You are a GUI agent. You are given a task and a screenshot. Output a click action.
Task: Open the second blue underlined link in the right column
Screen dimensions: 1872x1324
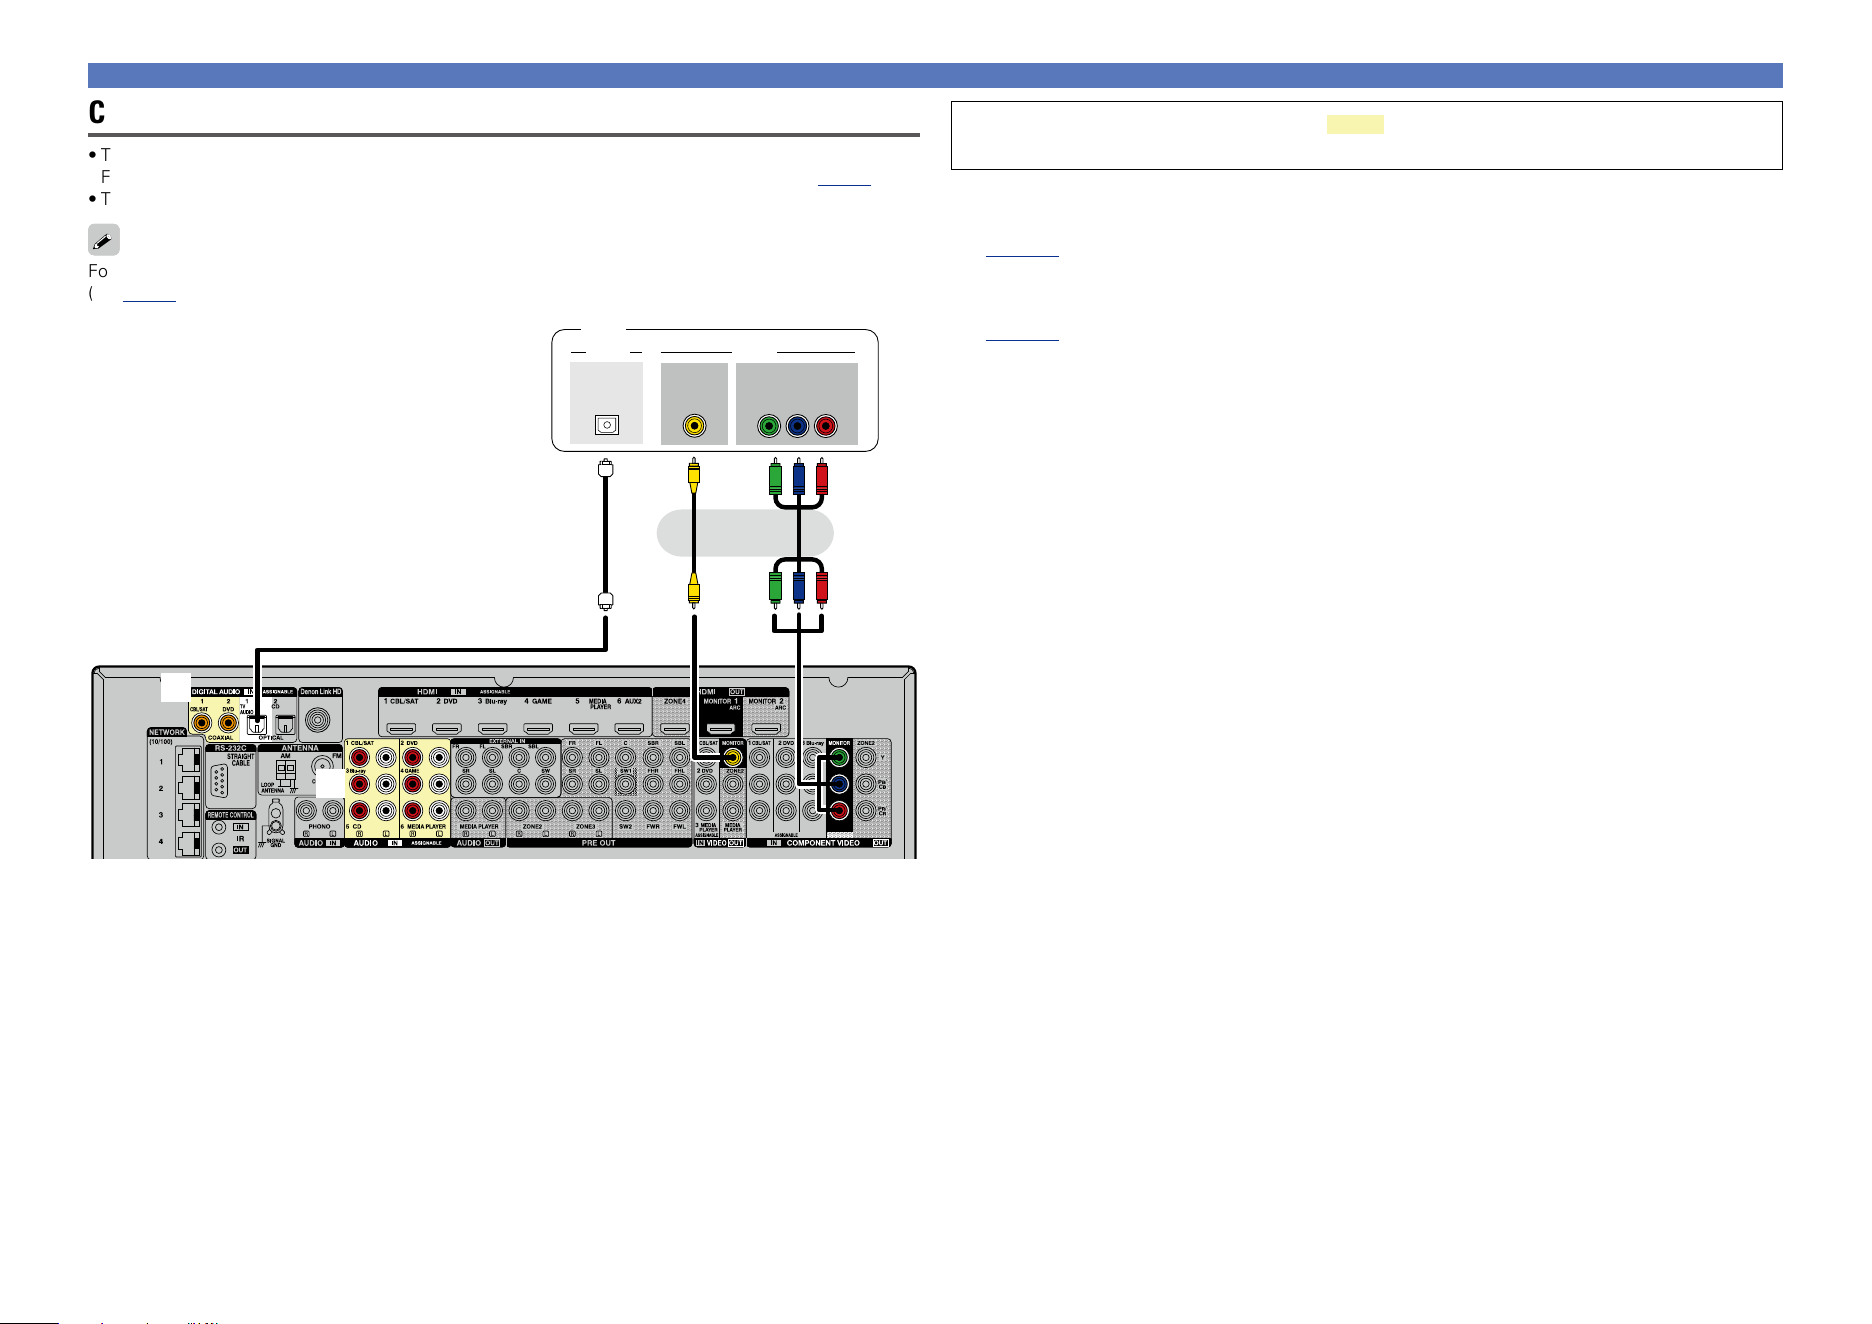[x=1022, y=340]
